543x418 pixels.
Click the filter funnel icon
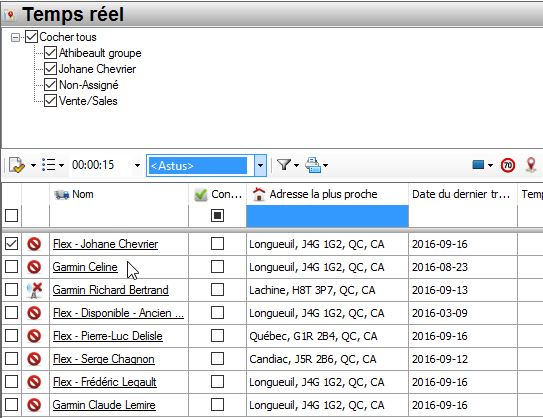[x=284, y=165]
